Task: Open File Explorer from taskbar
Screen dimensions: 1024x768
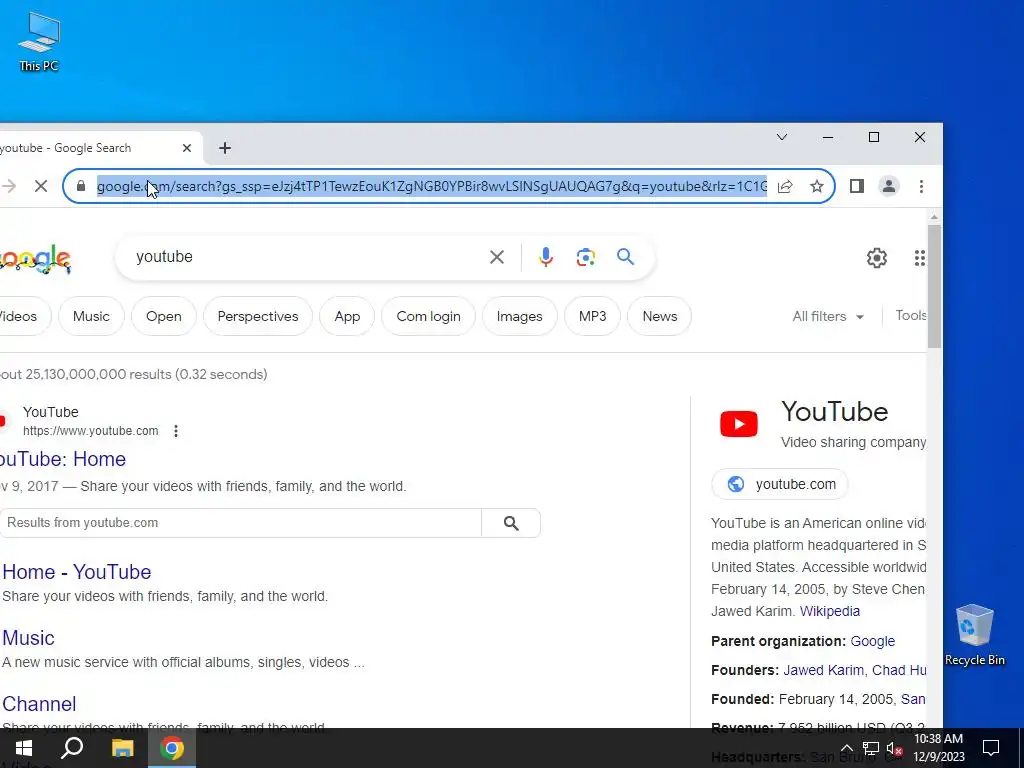Action: [x=122, y=748]
